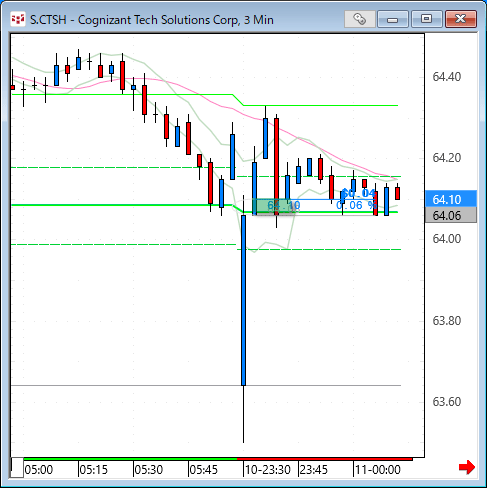487x488 pixels.
Task: Click the blue 64.10 price marker
Action: pos(451,199)
